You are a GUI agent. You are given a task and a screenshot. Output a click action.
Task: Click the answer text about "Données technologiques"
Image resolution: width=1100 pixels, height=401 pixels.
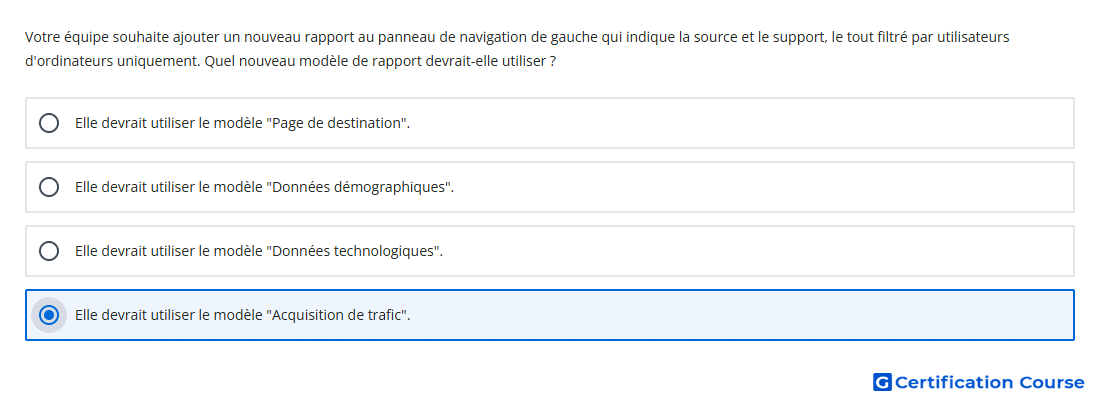click(x=259, y=251)
